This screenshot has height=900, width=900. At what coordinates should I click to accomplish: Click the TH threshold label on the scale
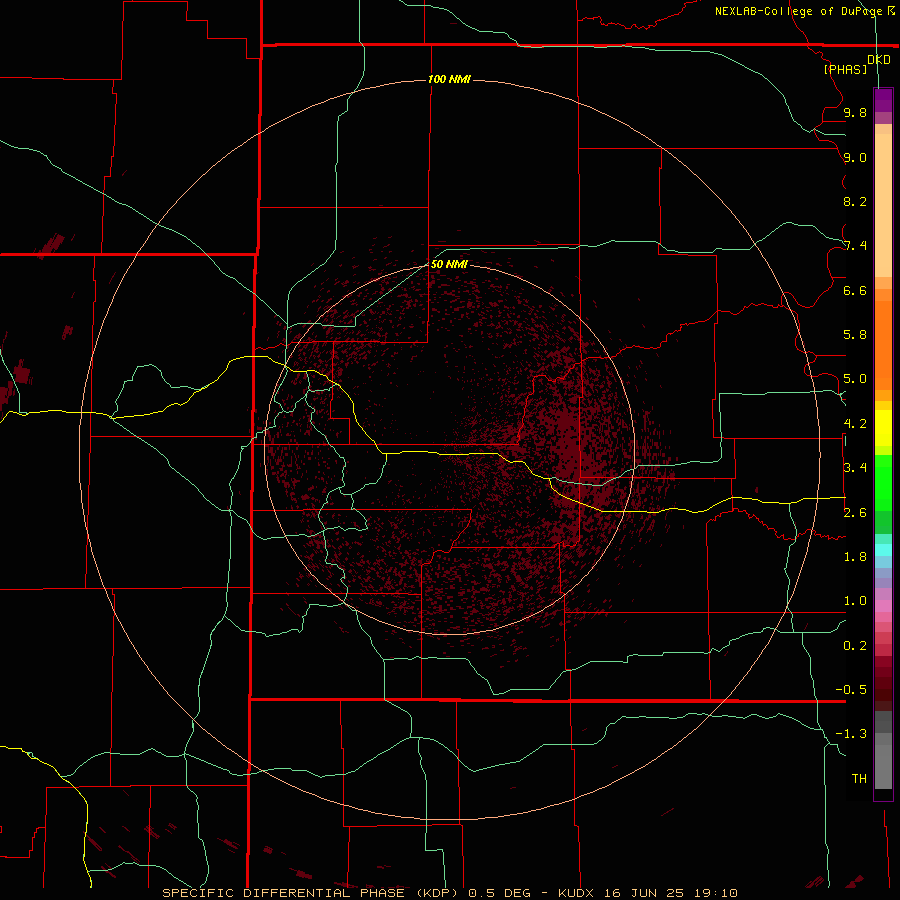[859, 779]
